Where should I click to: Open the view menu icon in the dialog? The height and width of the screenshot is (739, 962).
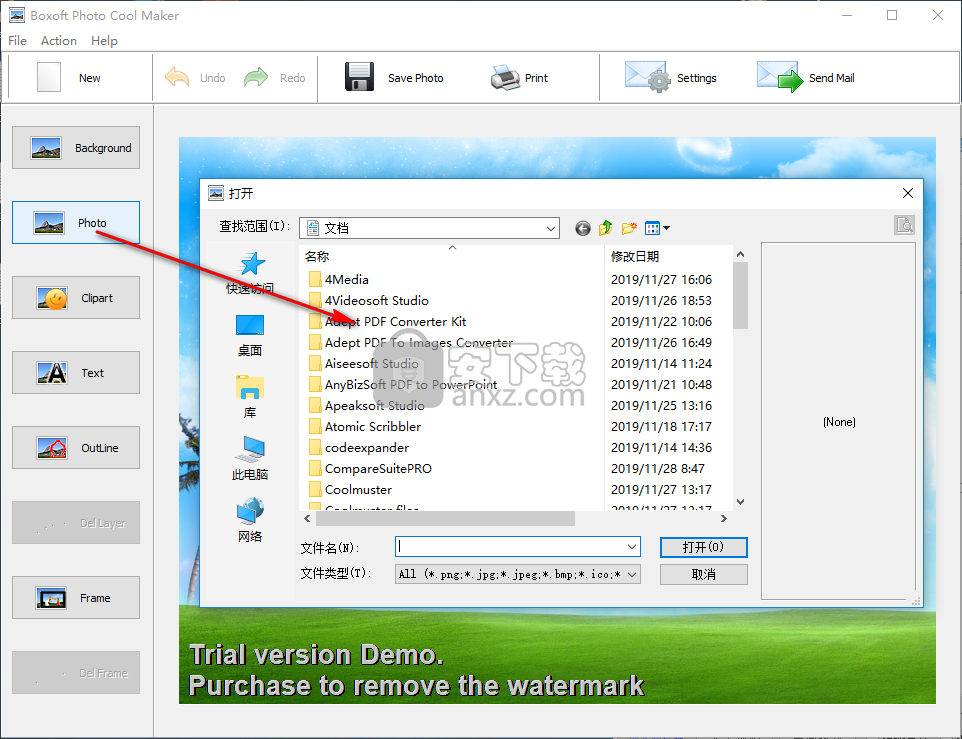tap(657, 229)
